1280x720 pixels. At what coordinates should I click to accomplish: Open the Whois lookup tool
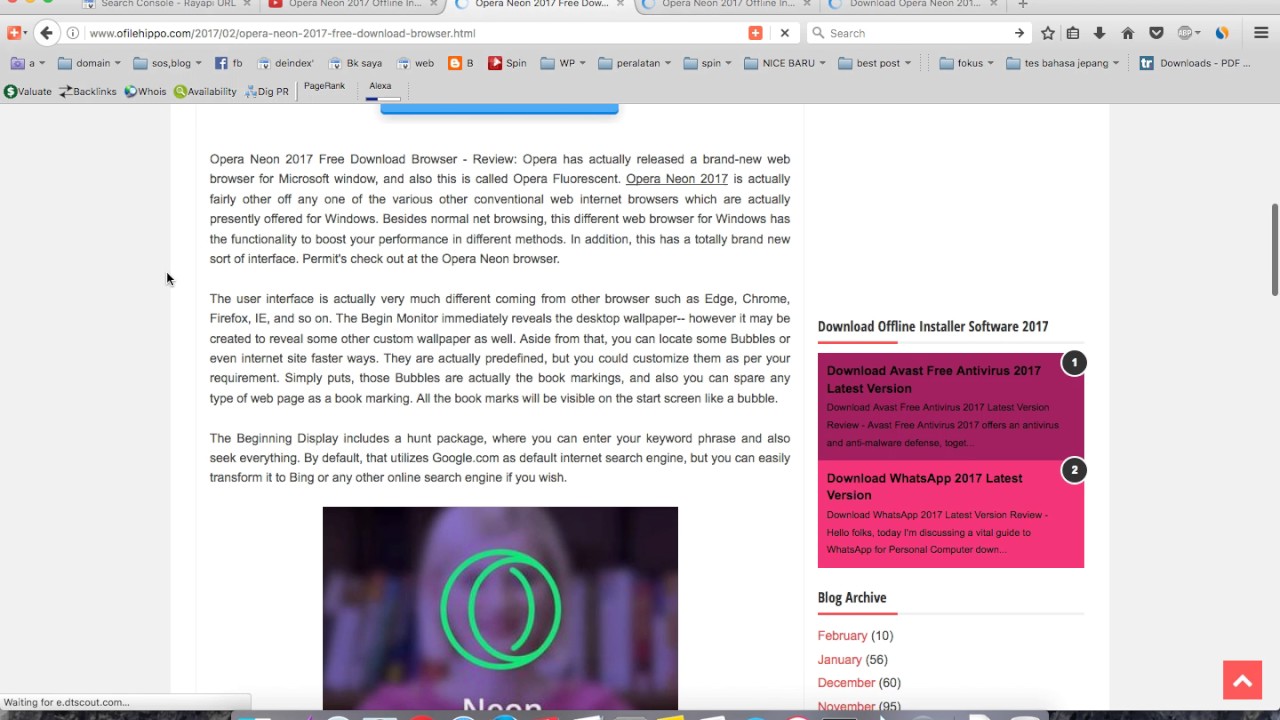(x=145, y=91)
